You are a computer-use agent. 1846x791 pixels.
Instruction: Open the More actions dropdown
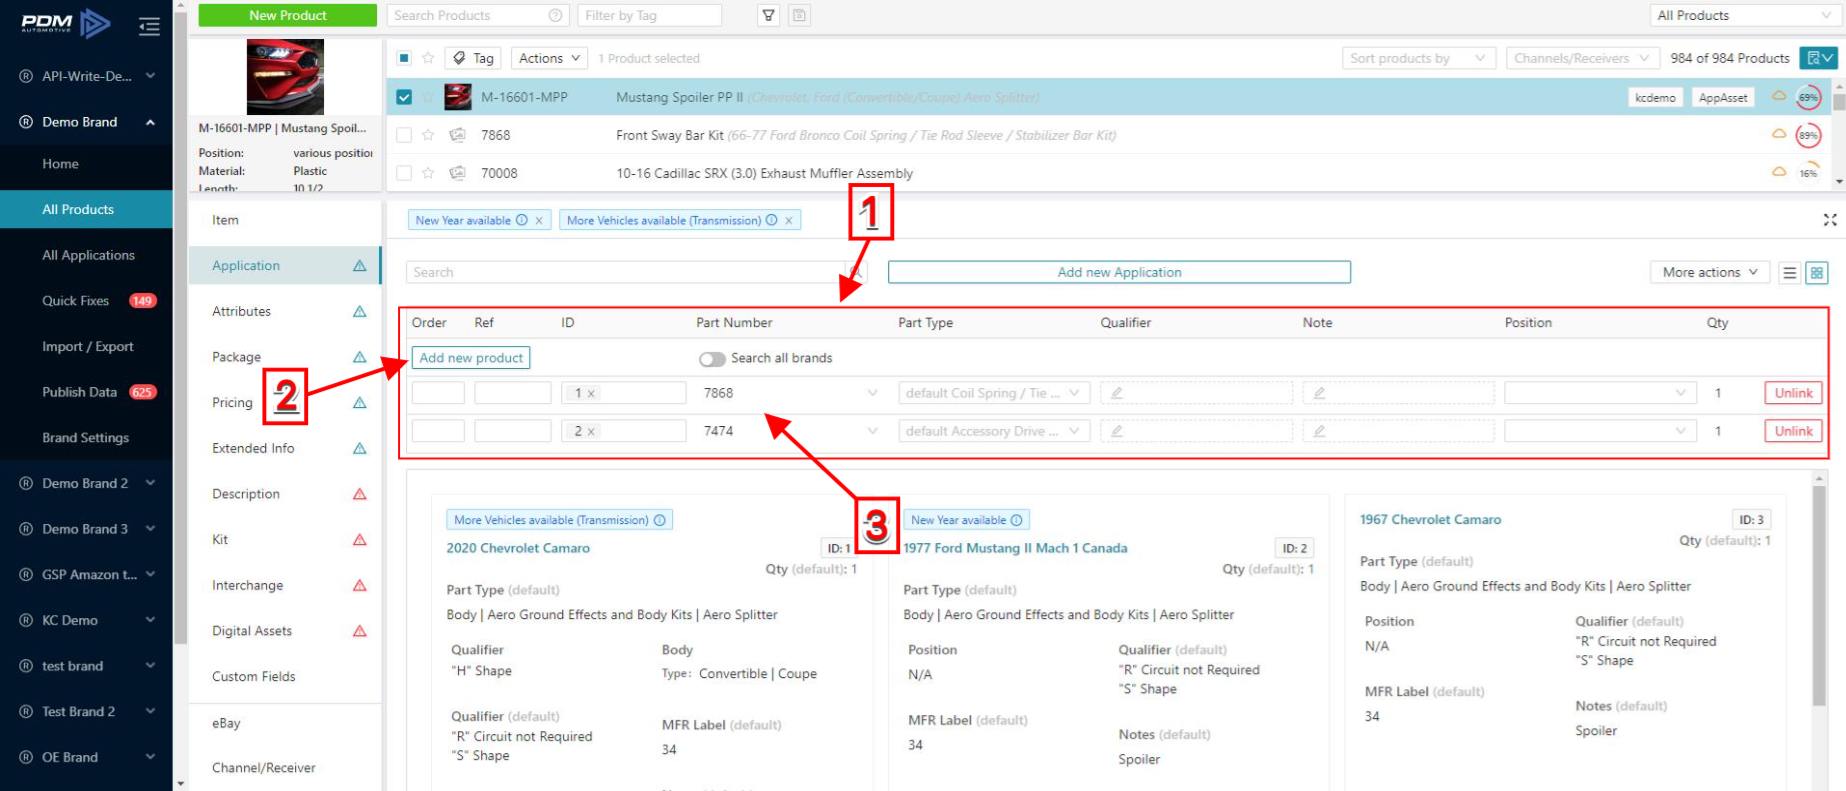(1710, 272)
